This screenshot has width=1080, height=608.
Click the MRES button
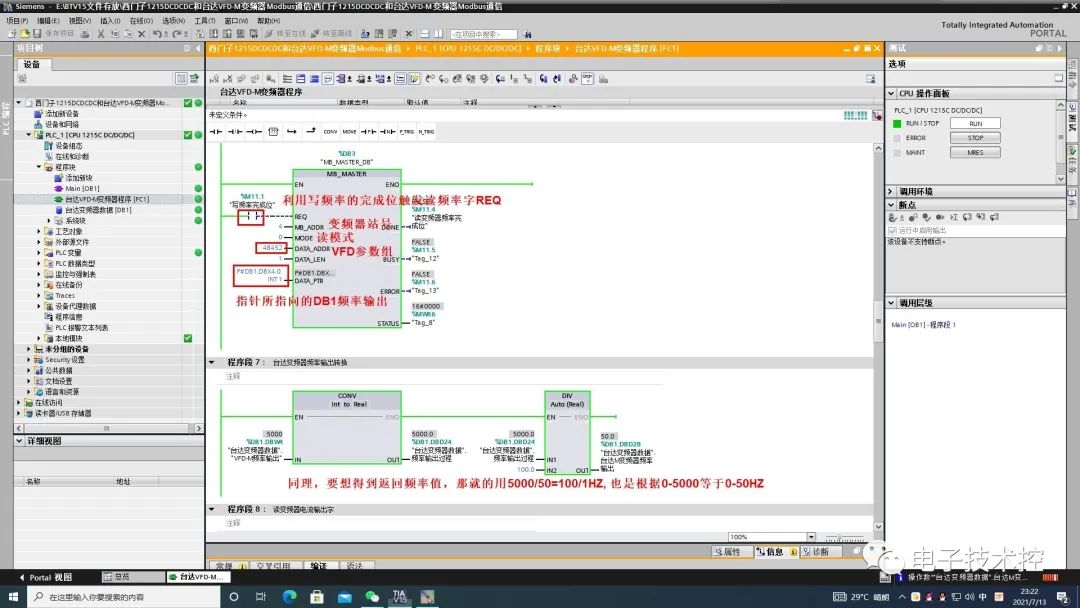pos(975,152)
